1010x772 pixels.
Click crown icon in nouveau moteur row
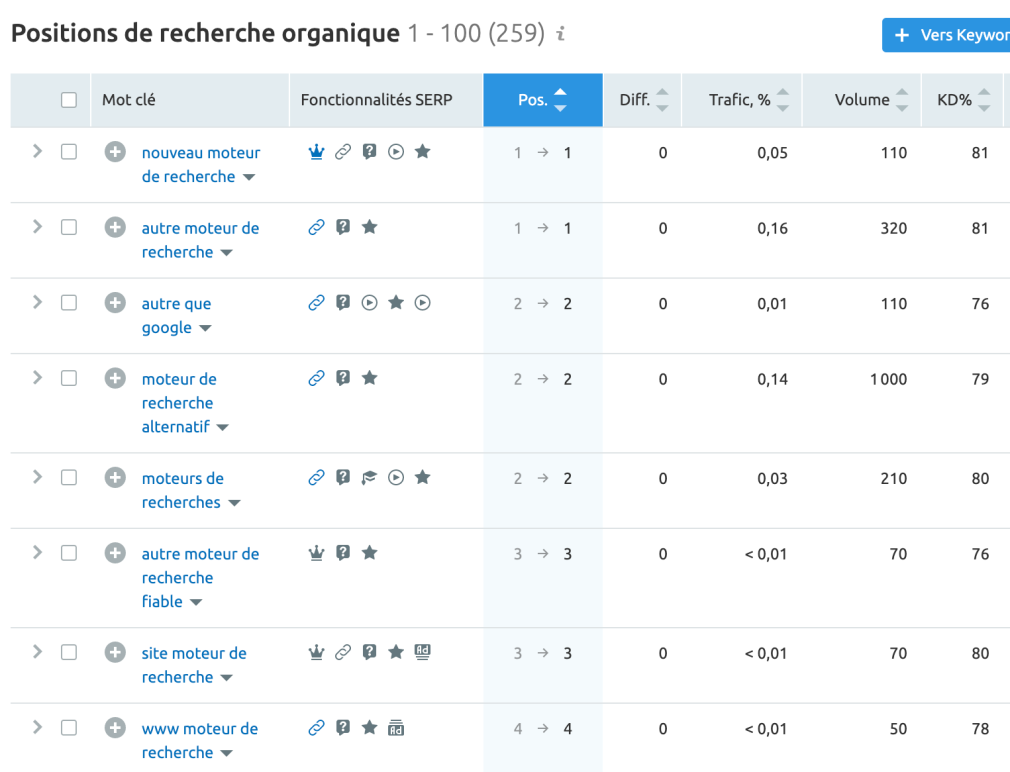[x=316, y=152]
